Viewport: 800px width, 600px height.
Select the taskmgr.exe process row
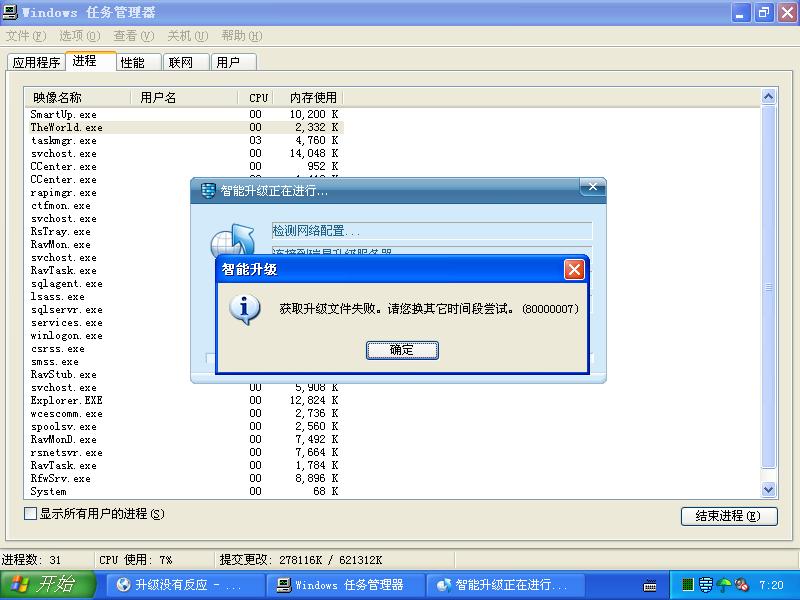coord(184,140)
